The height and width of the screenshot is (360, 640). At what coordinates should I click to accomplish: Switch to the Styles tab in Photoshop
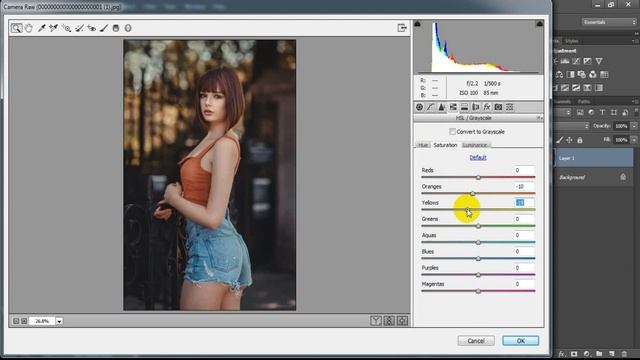(571, 41)
